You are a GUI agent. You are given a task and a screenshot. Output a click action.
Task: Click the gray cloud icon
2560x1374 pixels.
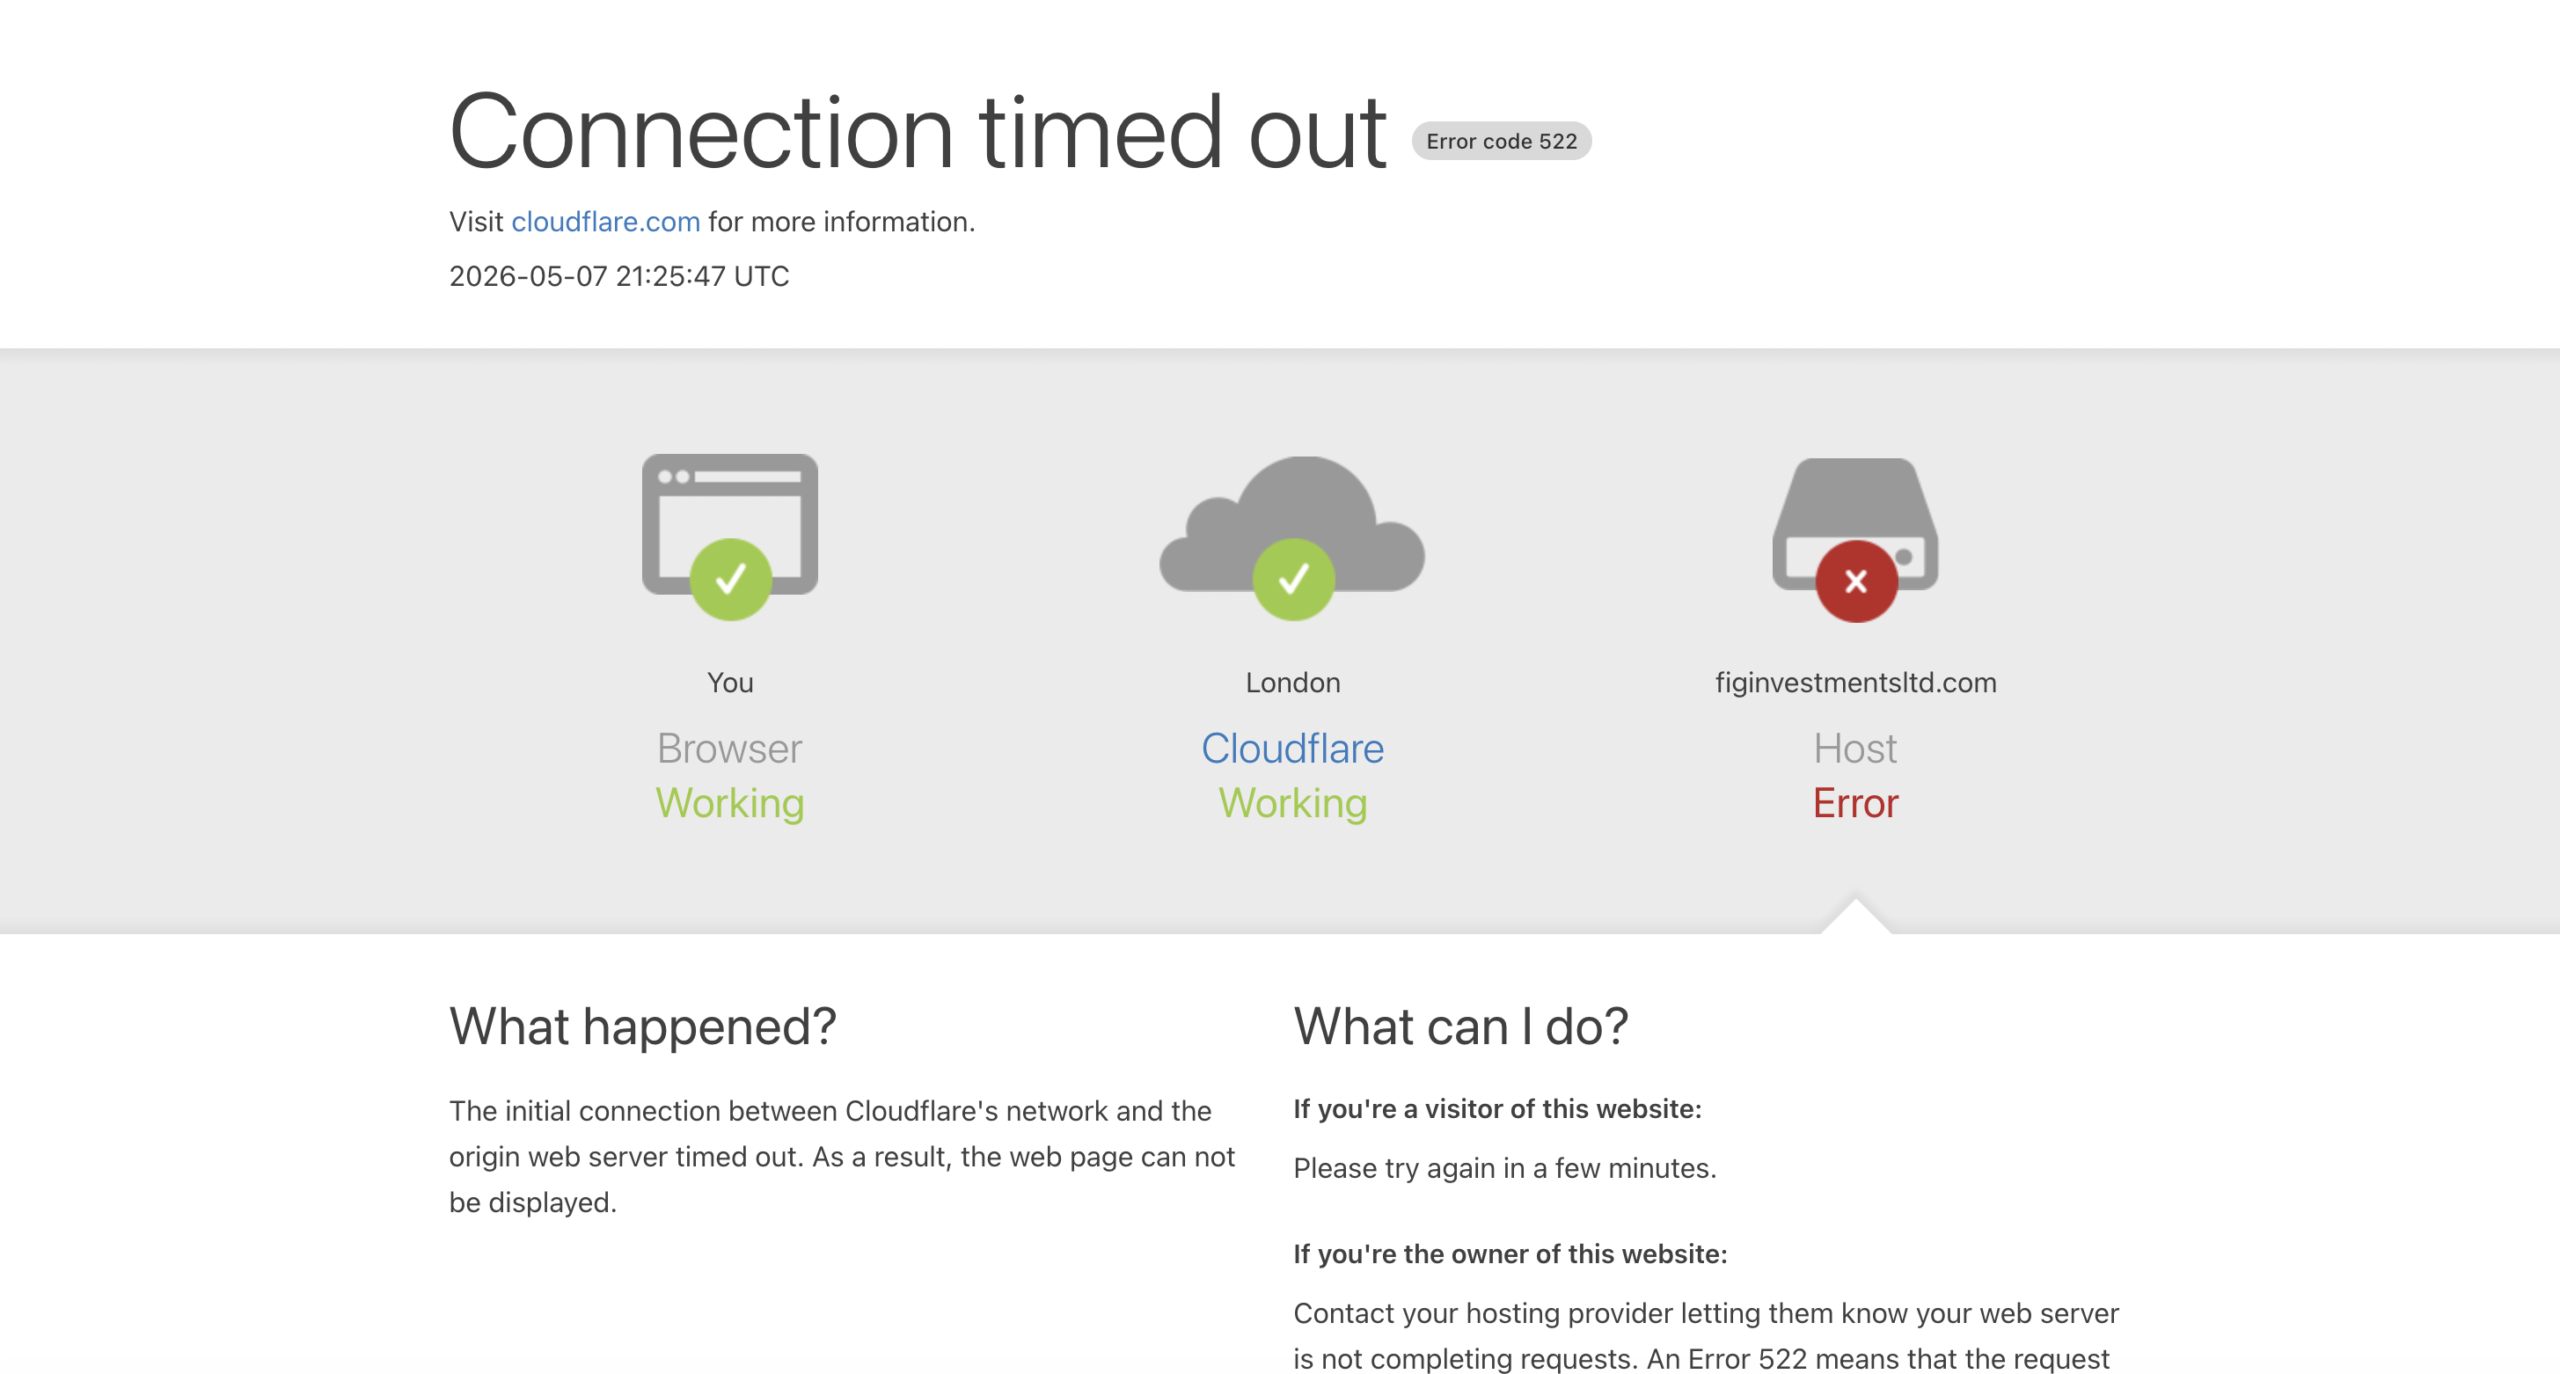[1292, 523]
